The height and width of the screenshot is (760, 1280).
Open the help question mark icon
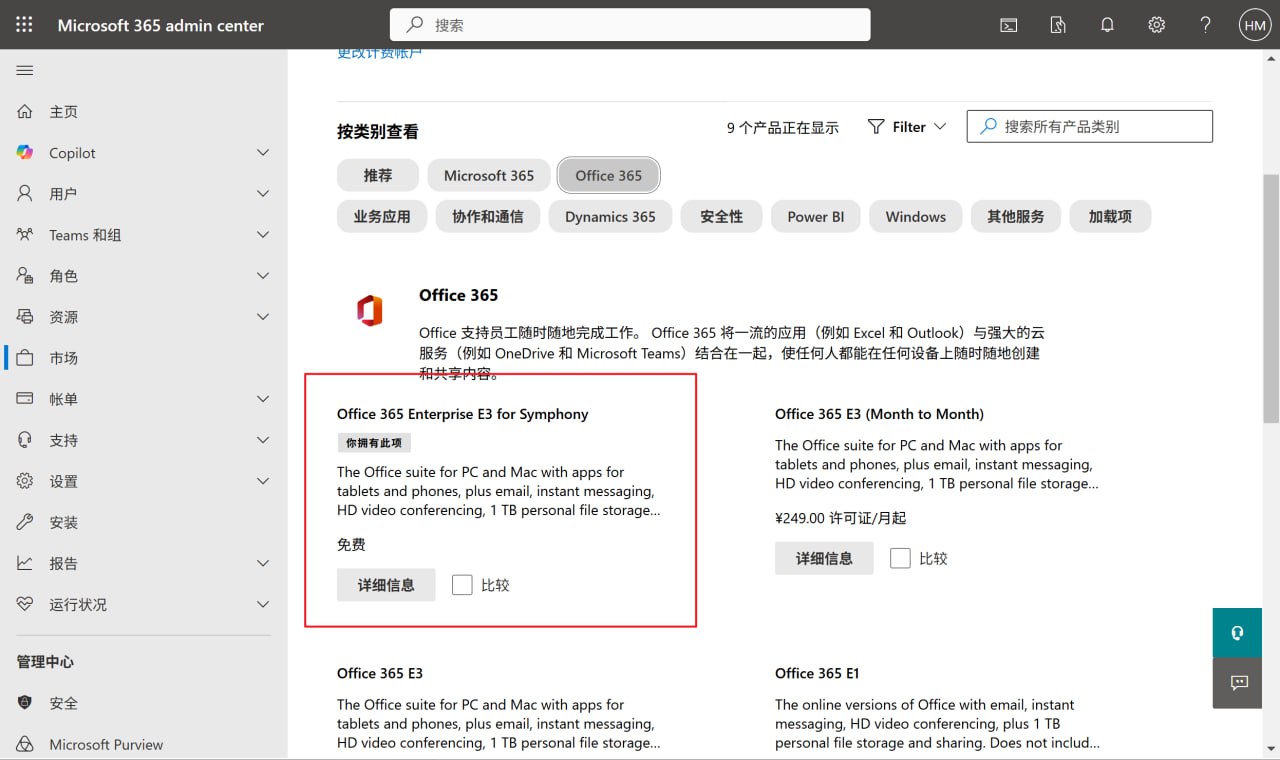1205,24
